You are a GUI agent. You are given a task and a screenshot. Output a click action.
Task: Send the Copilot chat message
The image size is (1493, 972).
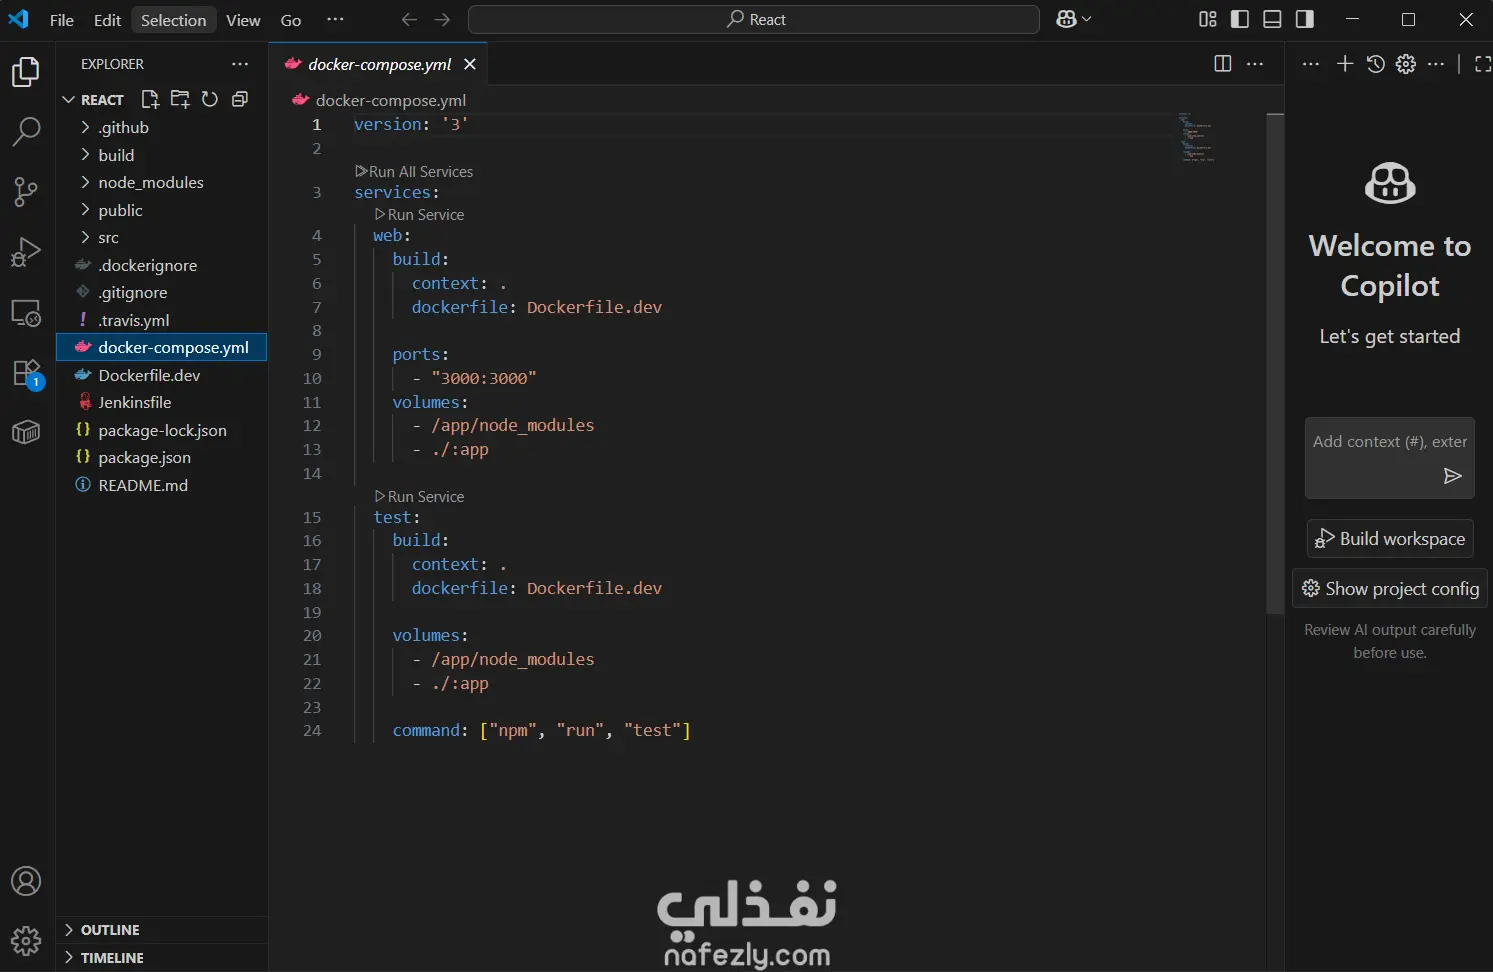(1453, 476)
